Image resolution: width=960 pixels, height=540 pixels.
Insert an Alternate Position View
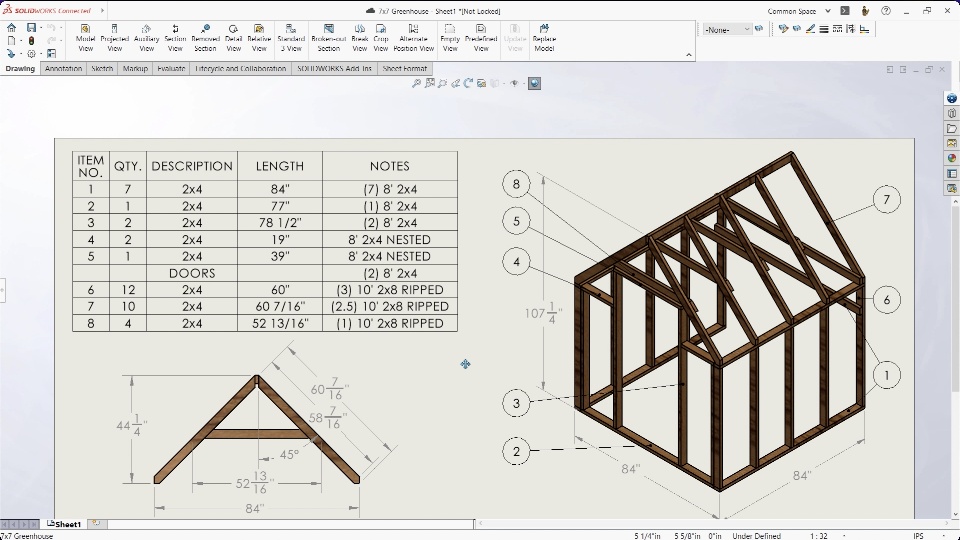coord(414,38)
